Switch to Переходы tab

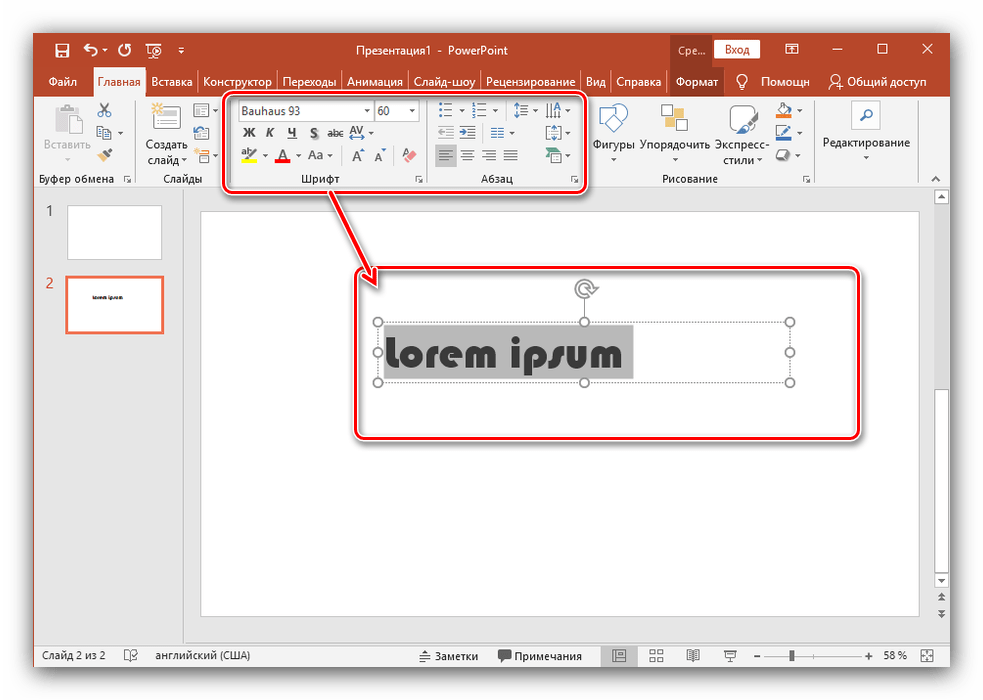pyautogui.click(x=309, y=82)
